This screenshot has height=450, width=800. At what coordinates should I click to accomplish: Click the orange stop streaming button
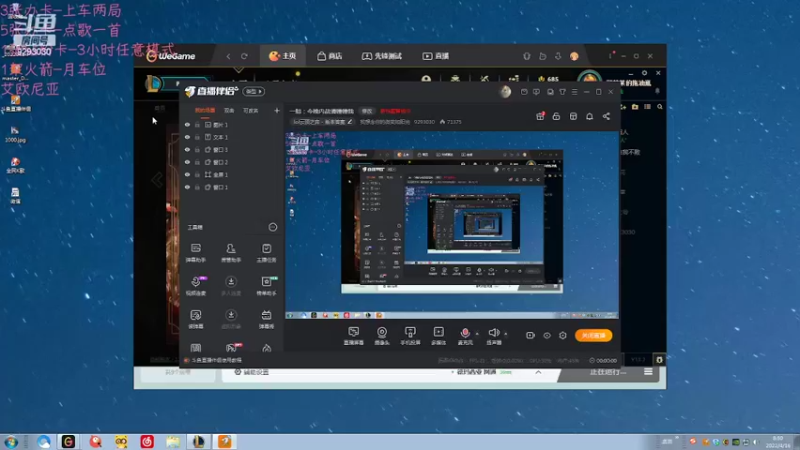pyautogui.click(x=593, y=335)
